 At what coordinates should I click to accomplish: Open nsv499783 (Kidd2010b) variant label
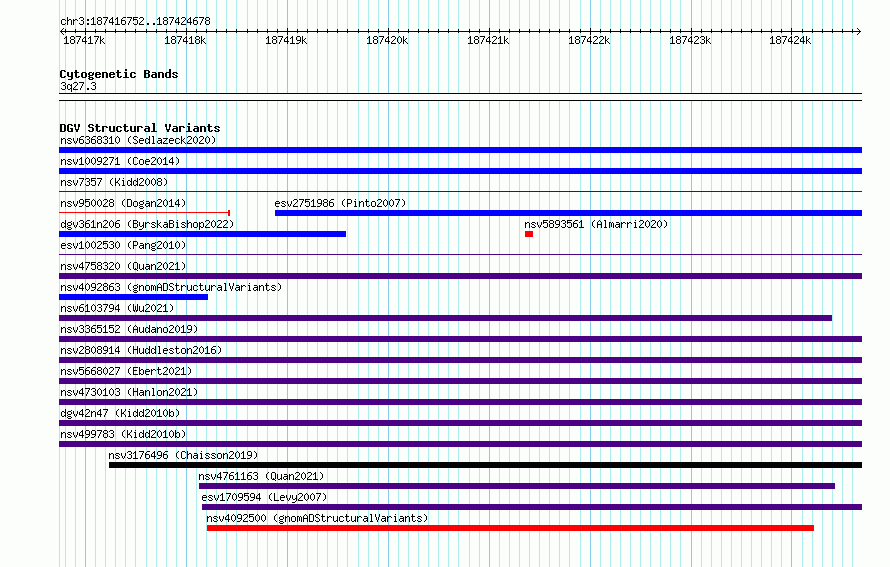(x=123, y=434)
